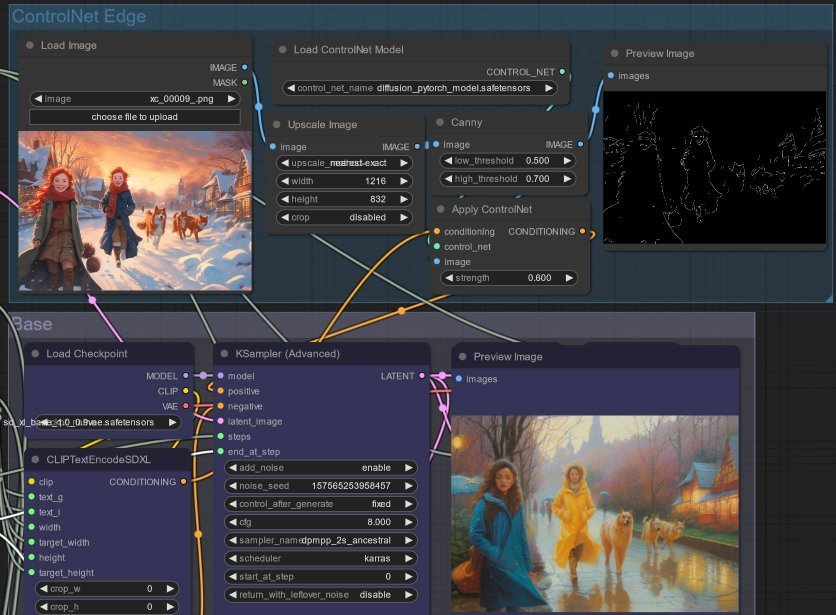This screenshot has width=836, height=615.
Task: Click the MASK output port of Load Image
Action: pos(245,82)
